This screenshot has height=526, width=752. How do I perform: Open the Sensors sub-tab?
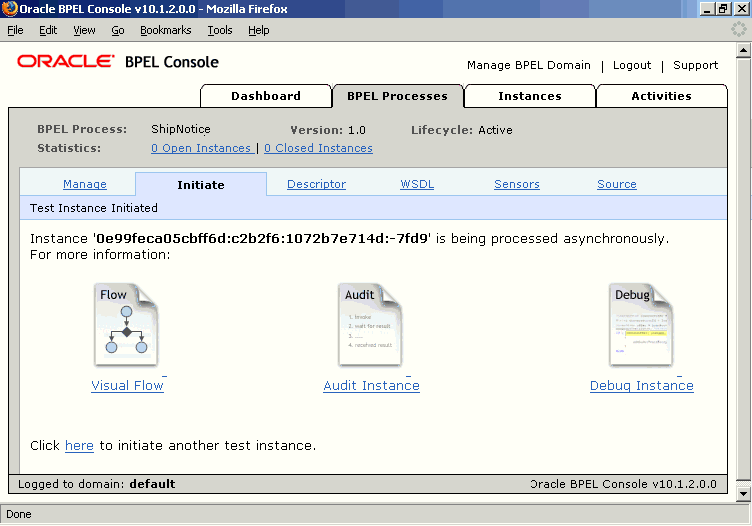517,184
